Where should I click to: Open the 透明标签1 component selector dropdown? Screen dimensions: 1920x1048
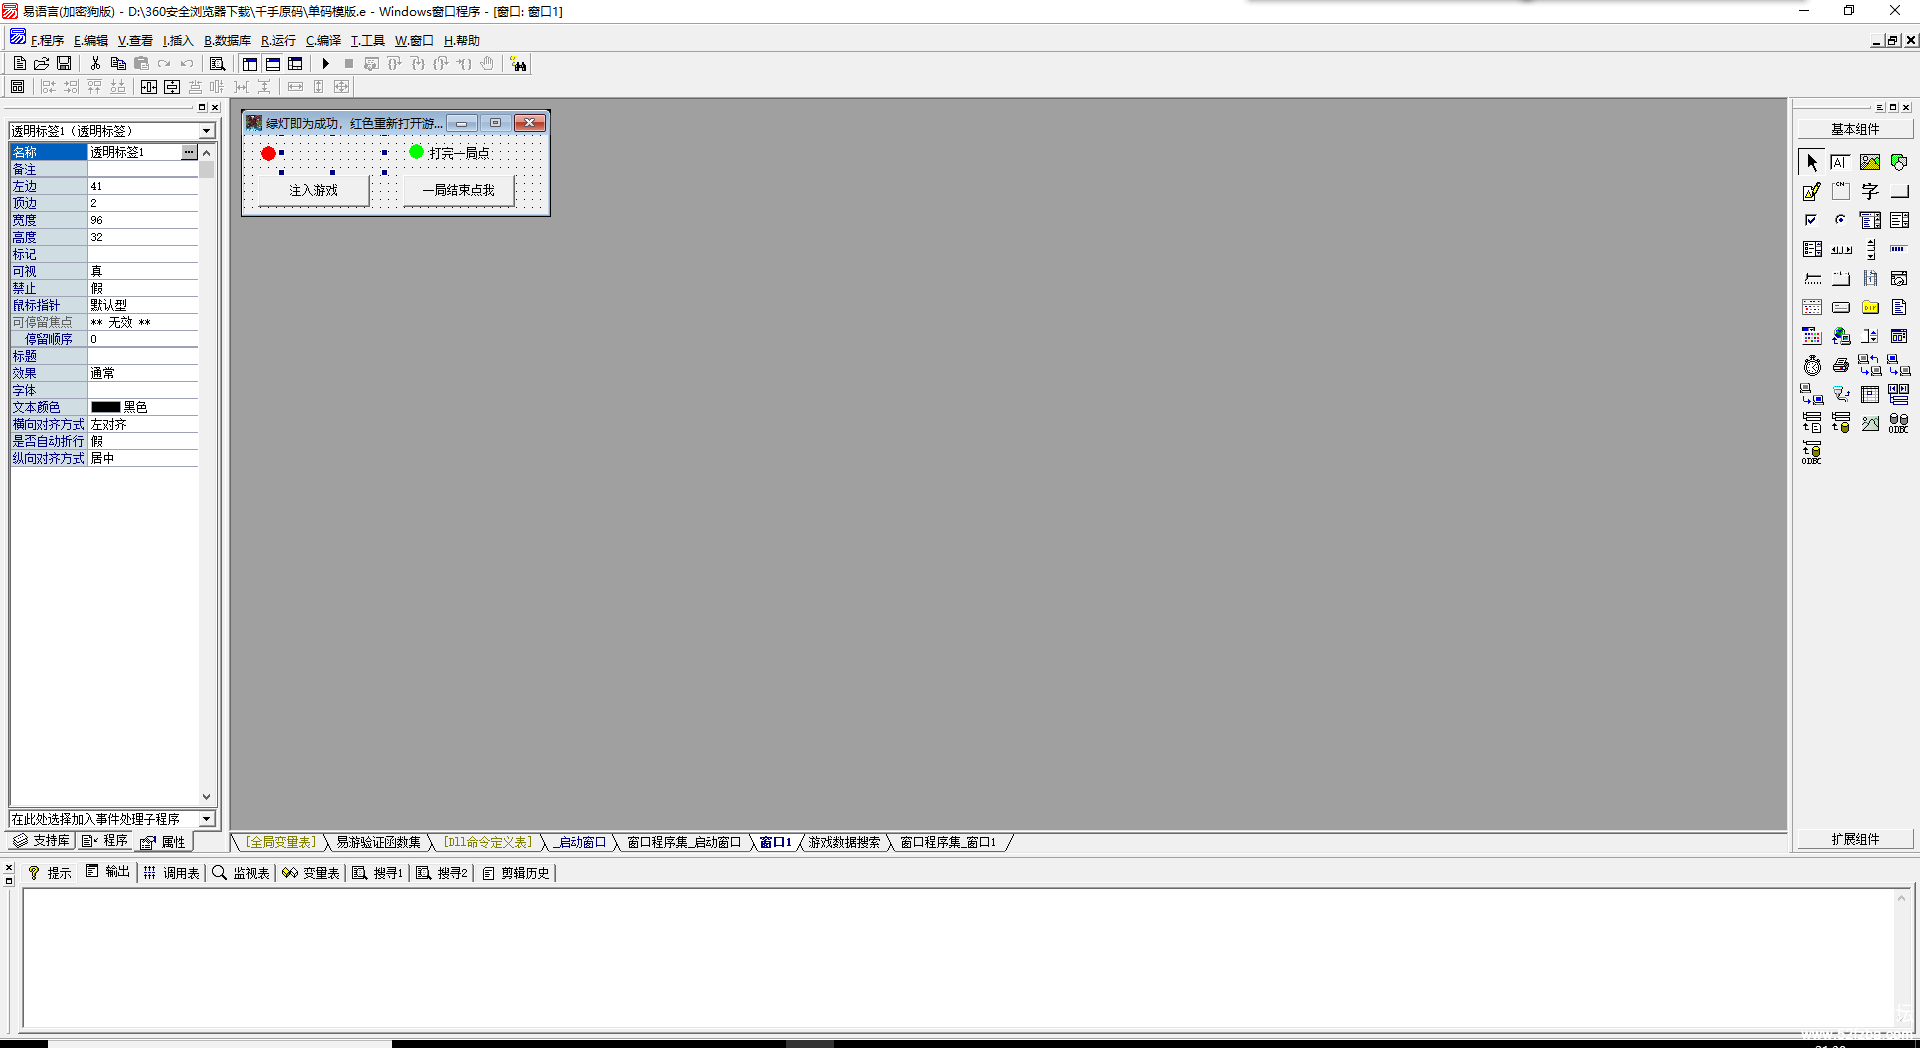point(206,131)
